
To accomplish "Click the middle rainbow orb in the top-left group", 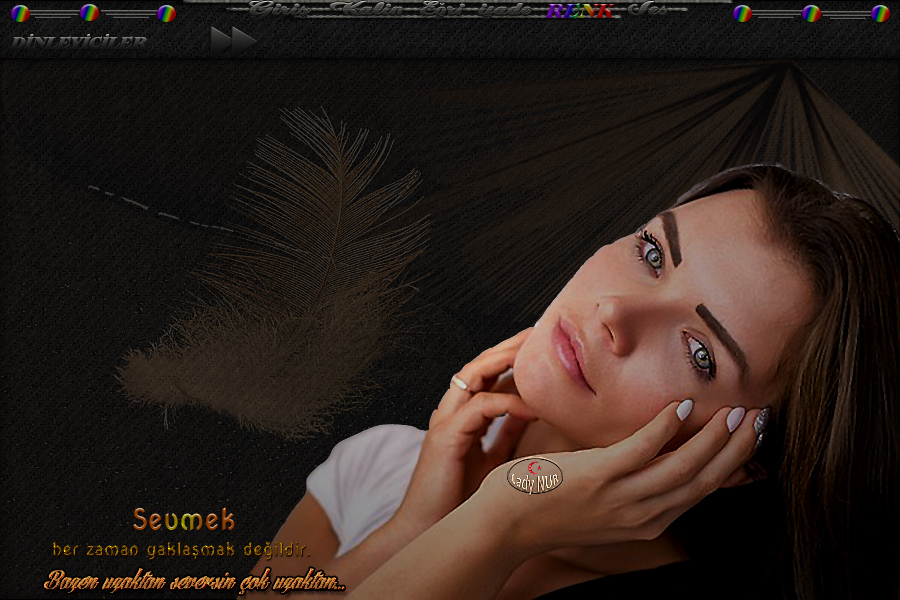I will [89, 13].
